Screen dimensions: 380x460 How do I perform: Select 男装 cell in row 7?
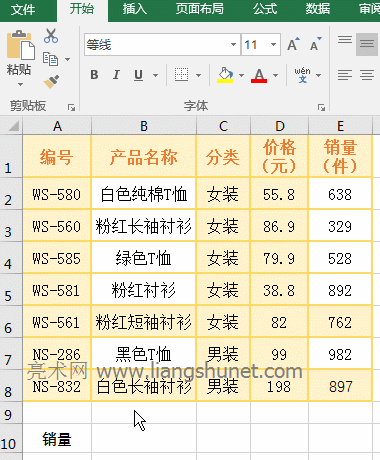pyautogui.click(x=223, y=354)
